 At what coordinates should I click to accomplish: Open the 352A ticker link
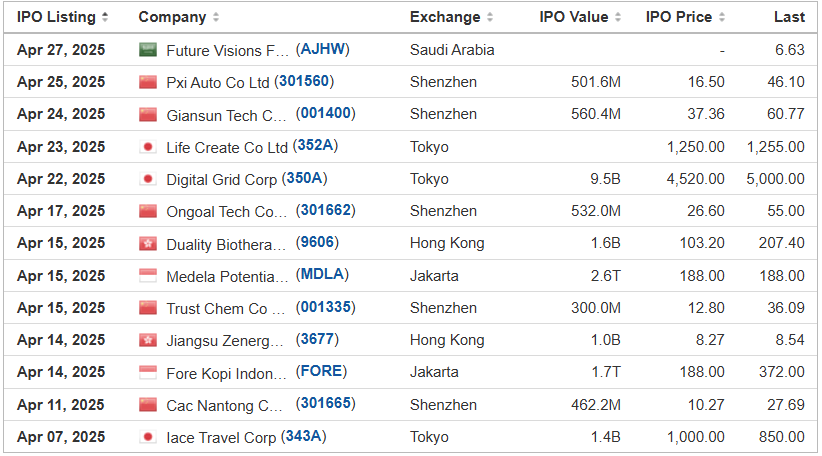click(x=315, y=146)
